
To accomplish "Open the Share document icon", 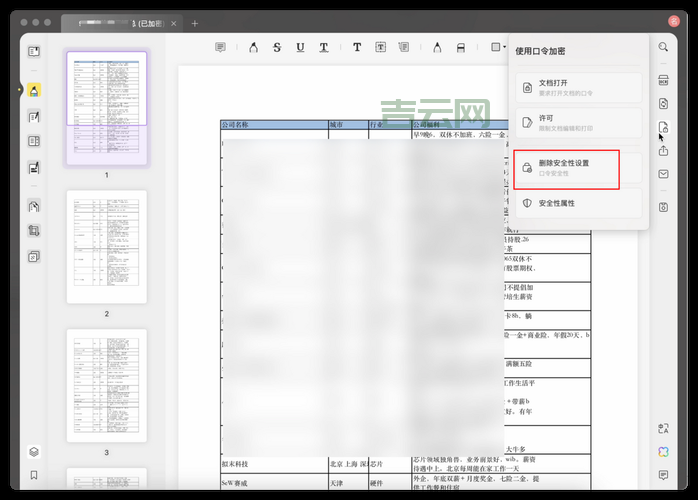I will (x=663, y=151).
